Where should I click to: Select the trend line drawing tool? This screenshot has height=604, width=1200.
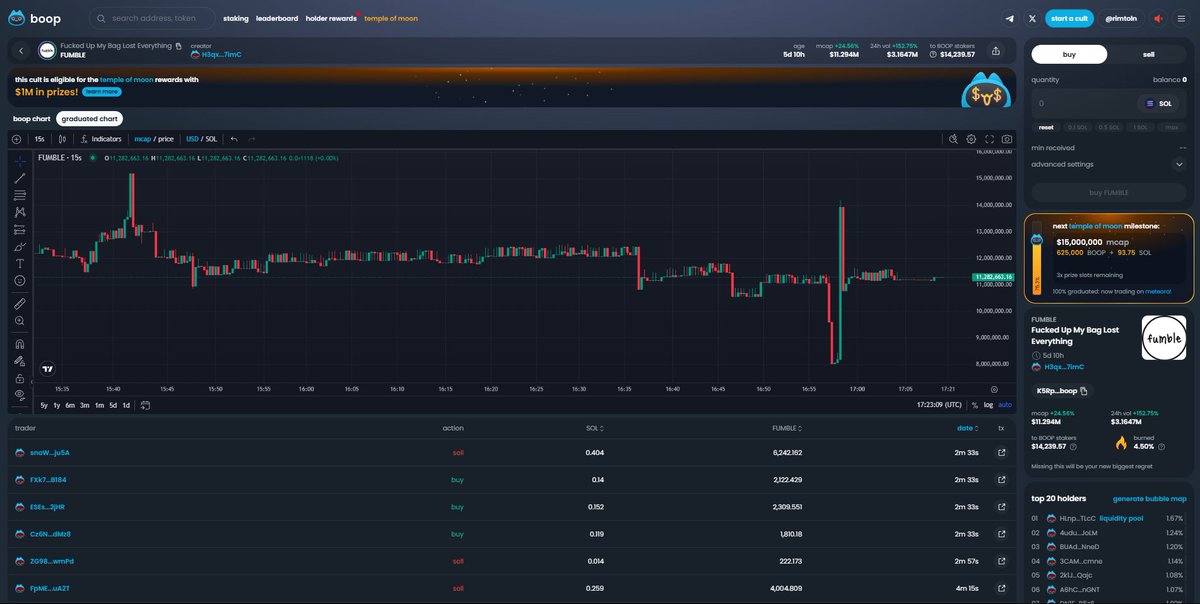coord(20,178)
